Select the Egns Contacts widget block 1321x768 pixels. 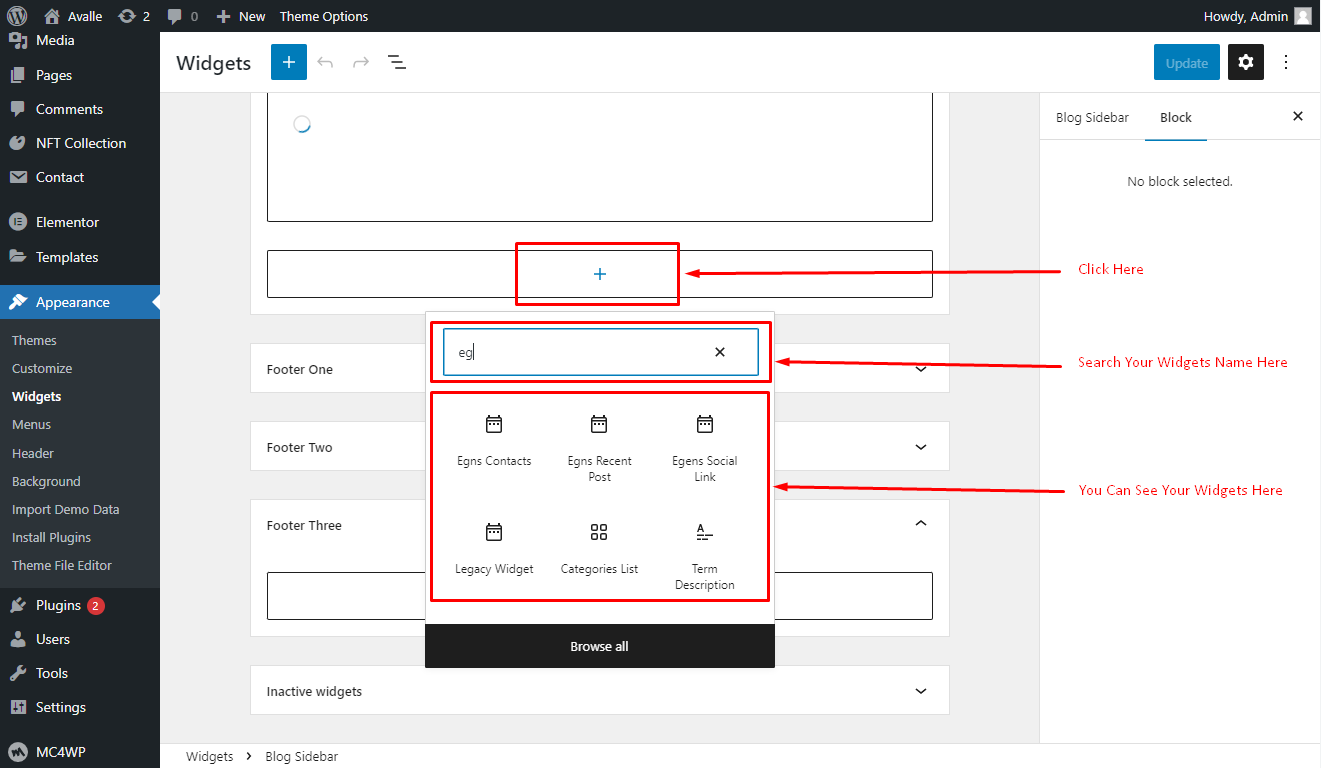(x=494, y=441)
